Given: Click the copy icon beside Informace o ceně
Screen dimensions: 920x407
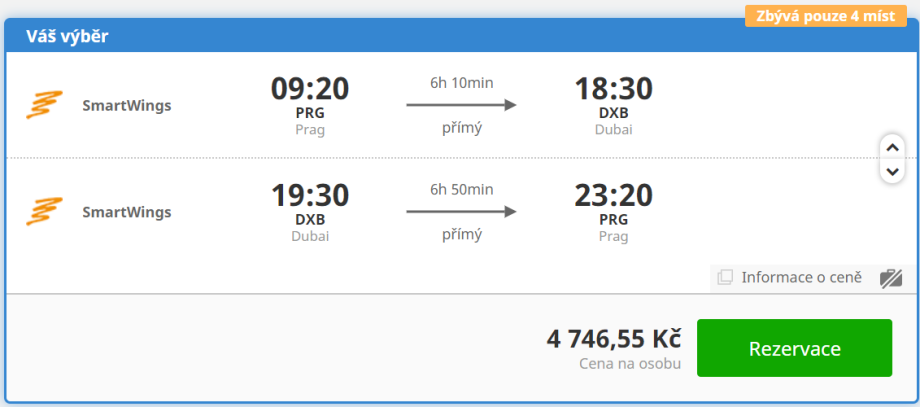Looking at the screenshot, I should pos(725,277).
